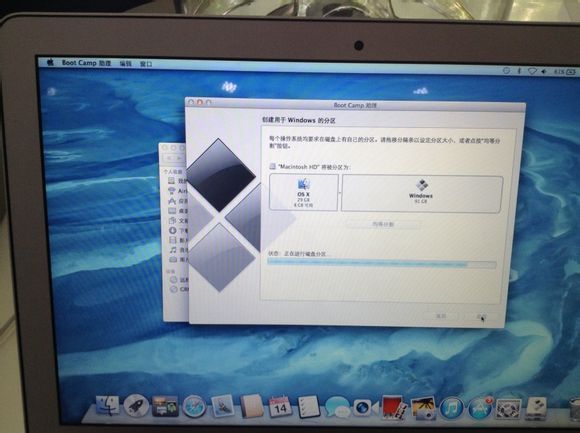Open the Apple menu

coord(50,62)
